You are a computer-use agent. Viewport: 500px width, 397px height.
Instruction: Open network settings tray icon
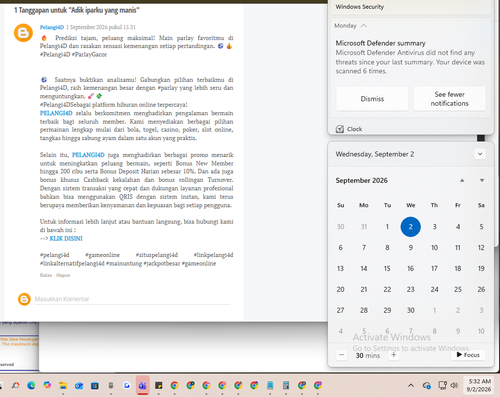442,386
